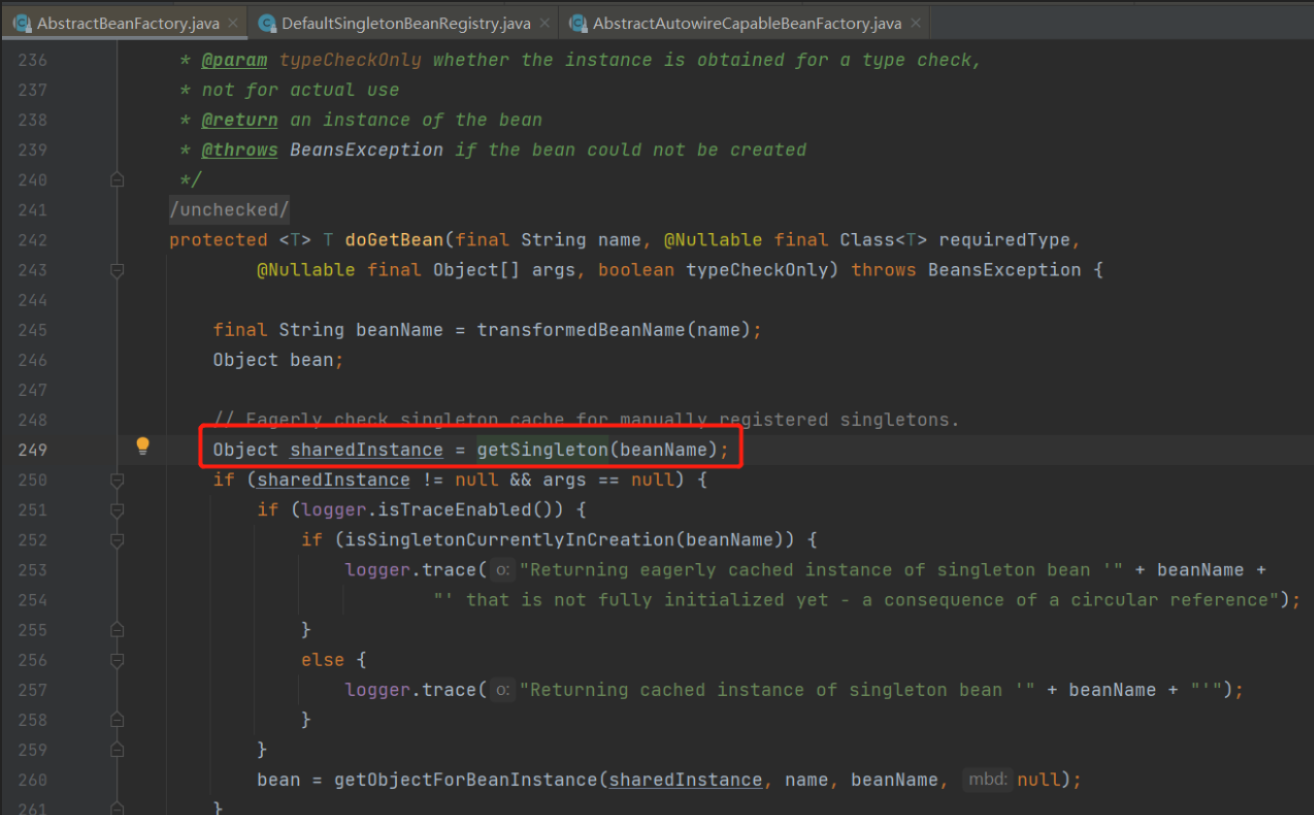1314x815 pixels.
Task: Open the AbstractAutowireCapableBeanFactory.java tab
Action: (746, 22)
